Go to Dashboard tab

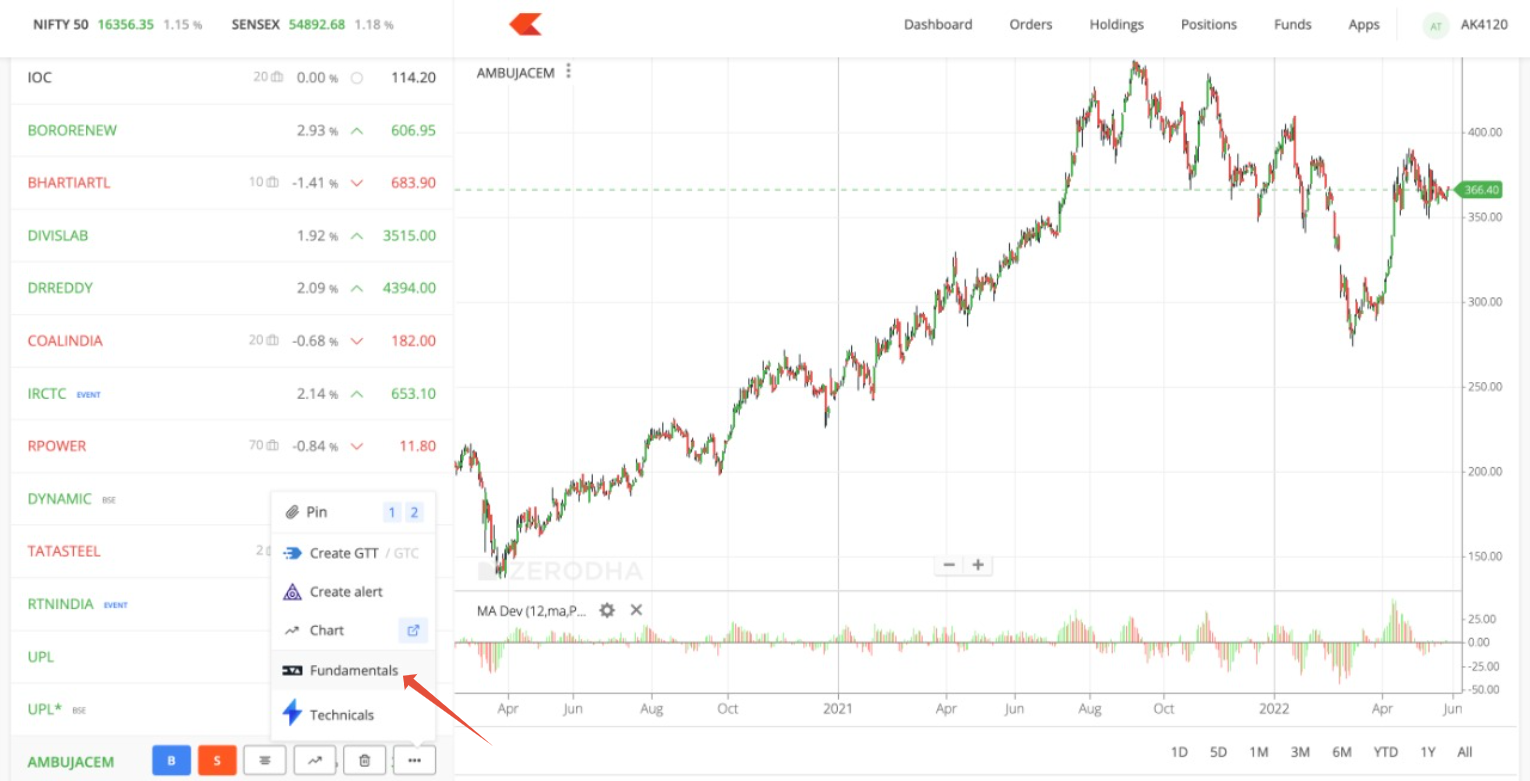(x=938, y=25)
